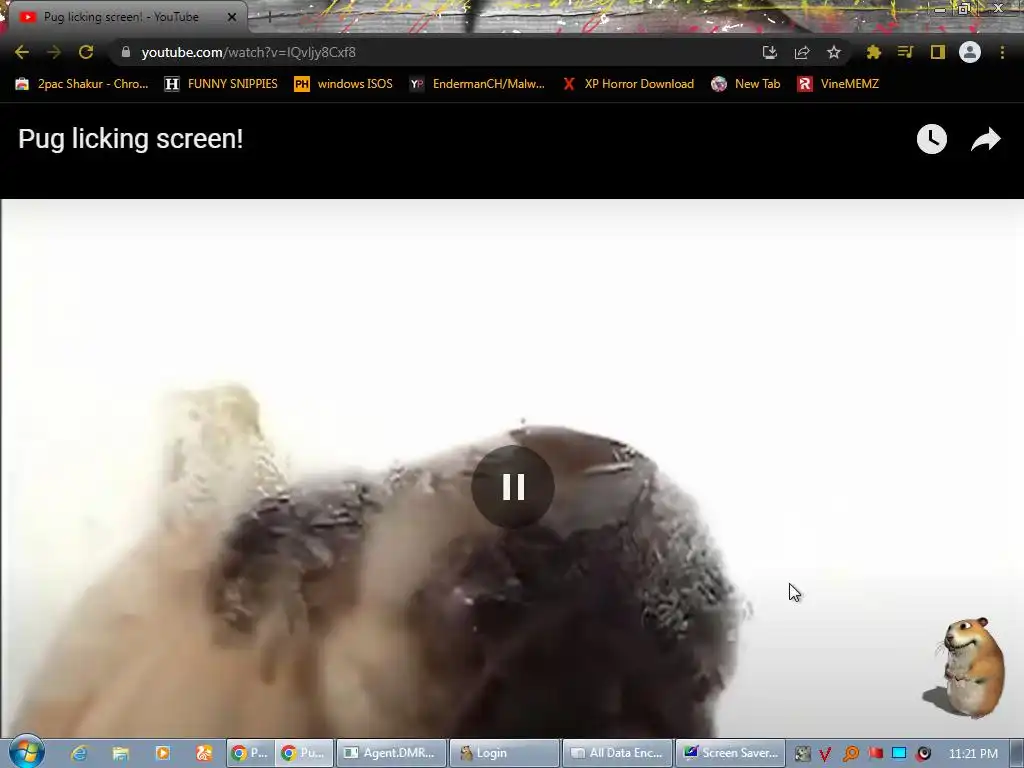Pause the video with the center pause button
This screenshot has height=768, width=1024.
[x=513, y=487]
